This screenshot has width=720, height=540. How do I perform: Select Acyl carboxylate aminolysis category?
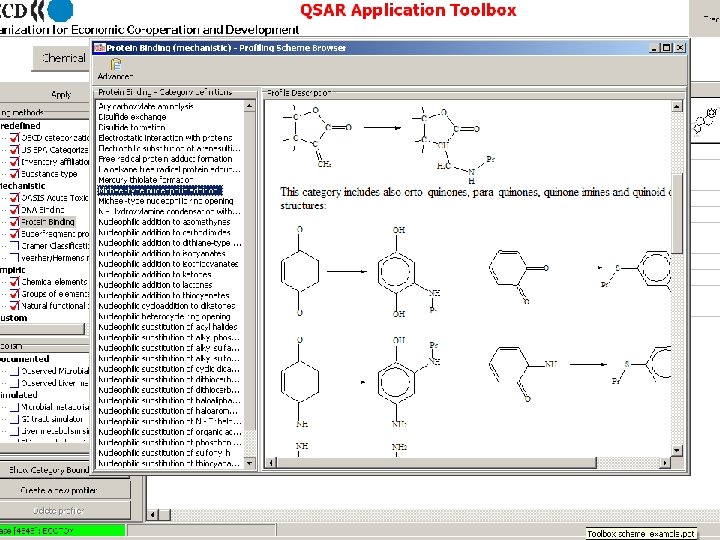pyautogui.click(x=146, y=107)
